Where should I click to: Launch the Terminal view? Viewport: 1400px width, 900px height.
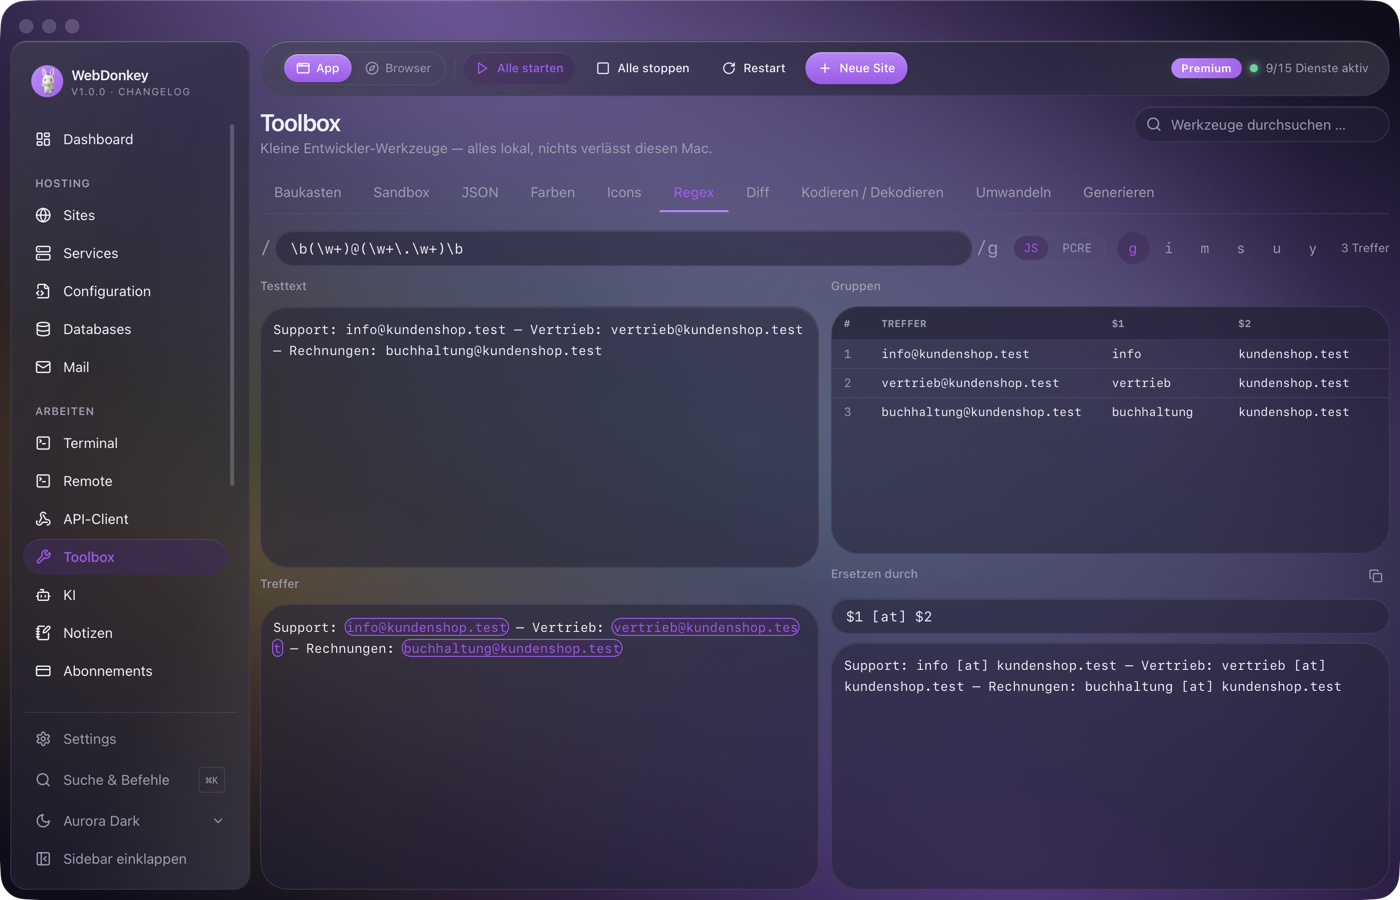tap(126, 443)
